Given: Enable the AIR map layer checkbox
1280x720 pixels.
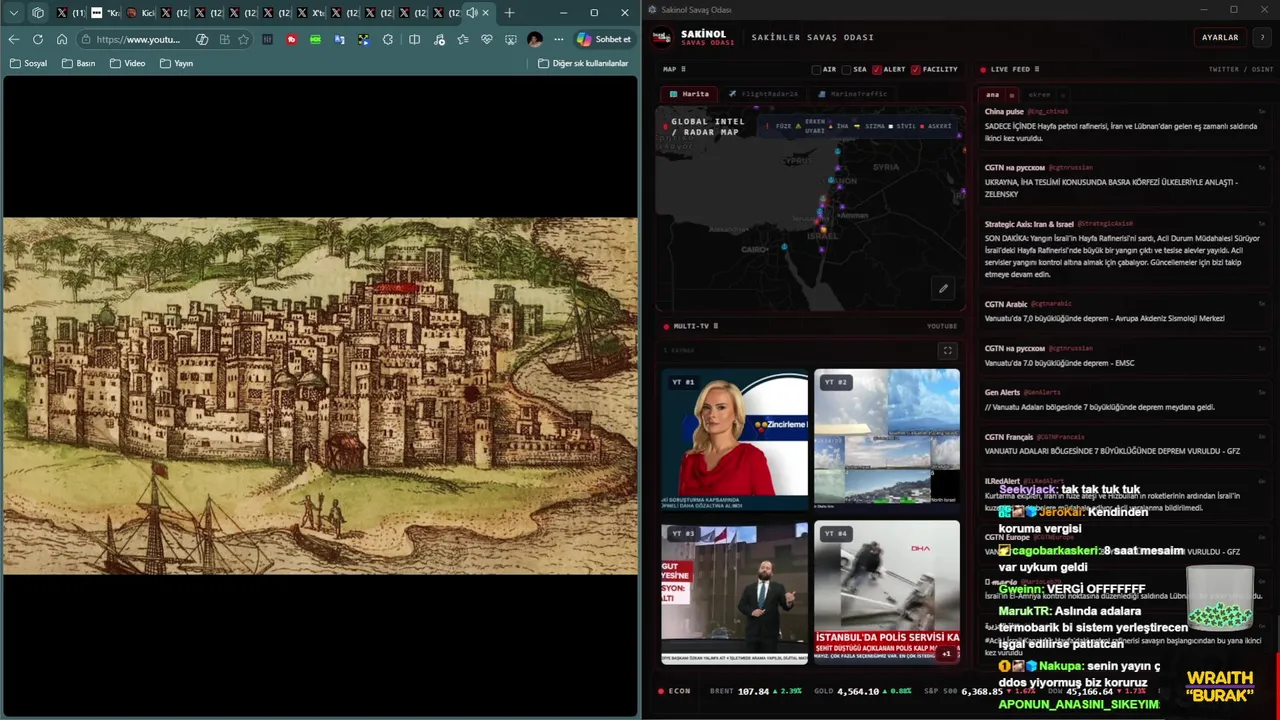Looking at the screenshot, I should [x=816, y=70].
